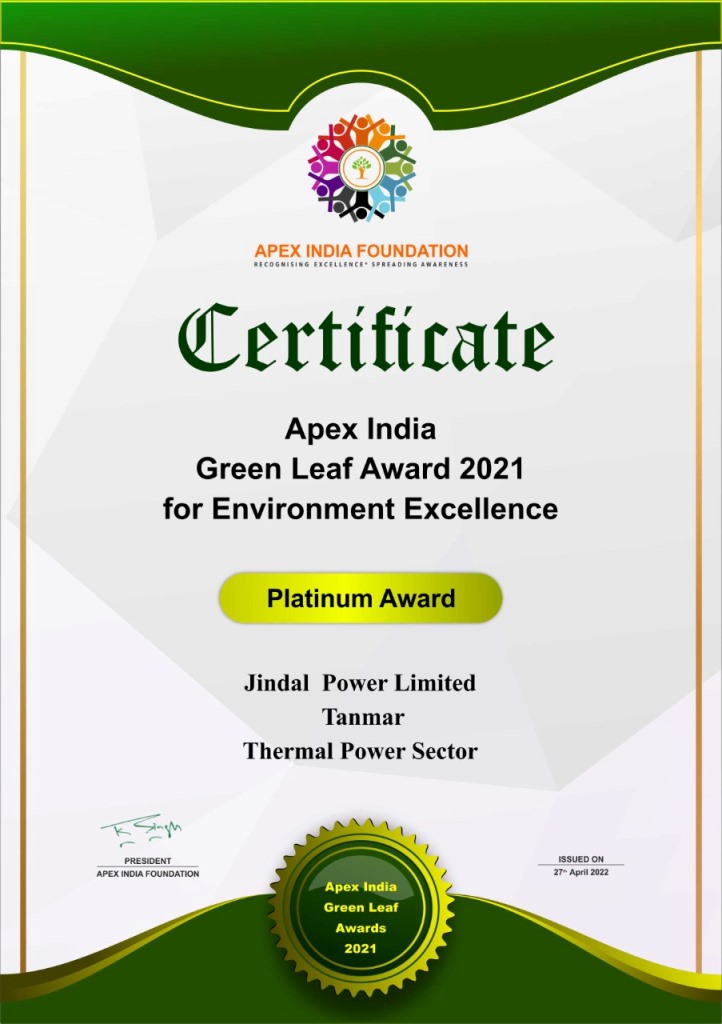722x1024 pixels.
Task: Click the Platinum Award badge
Action: (x=360, y=599)
